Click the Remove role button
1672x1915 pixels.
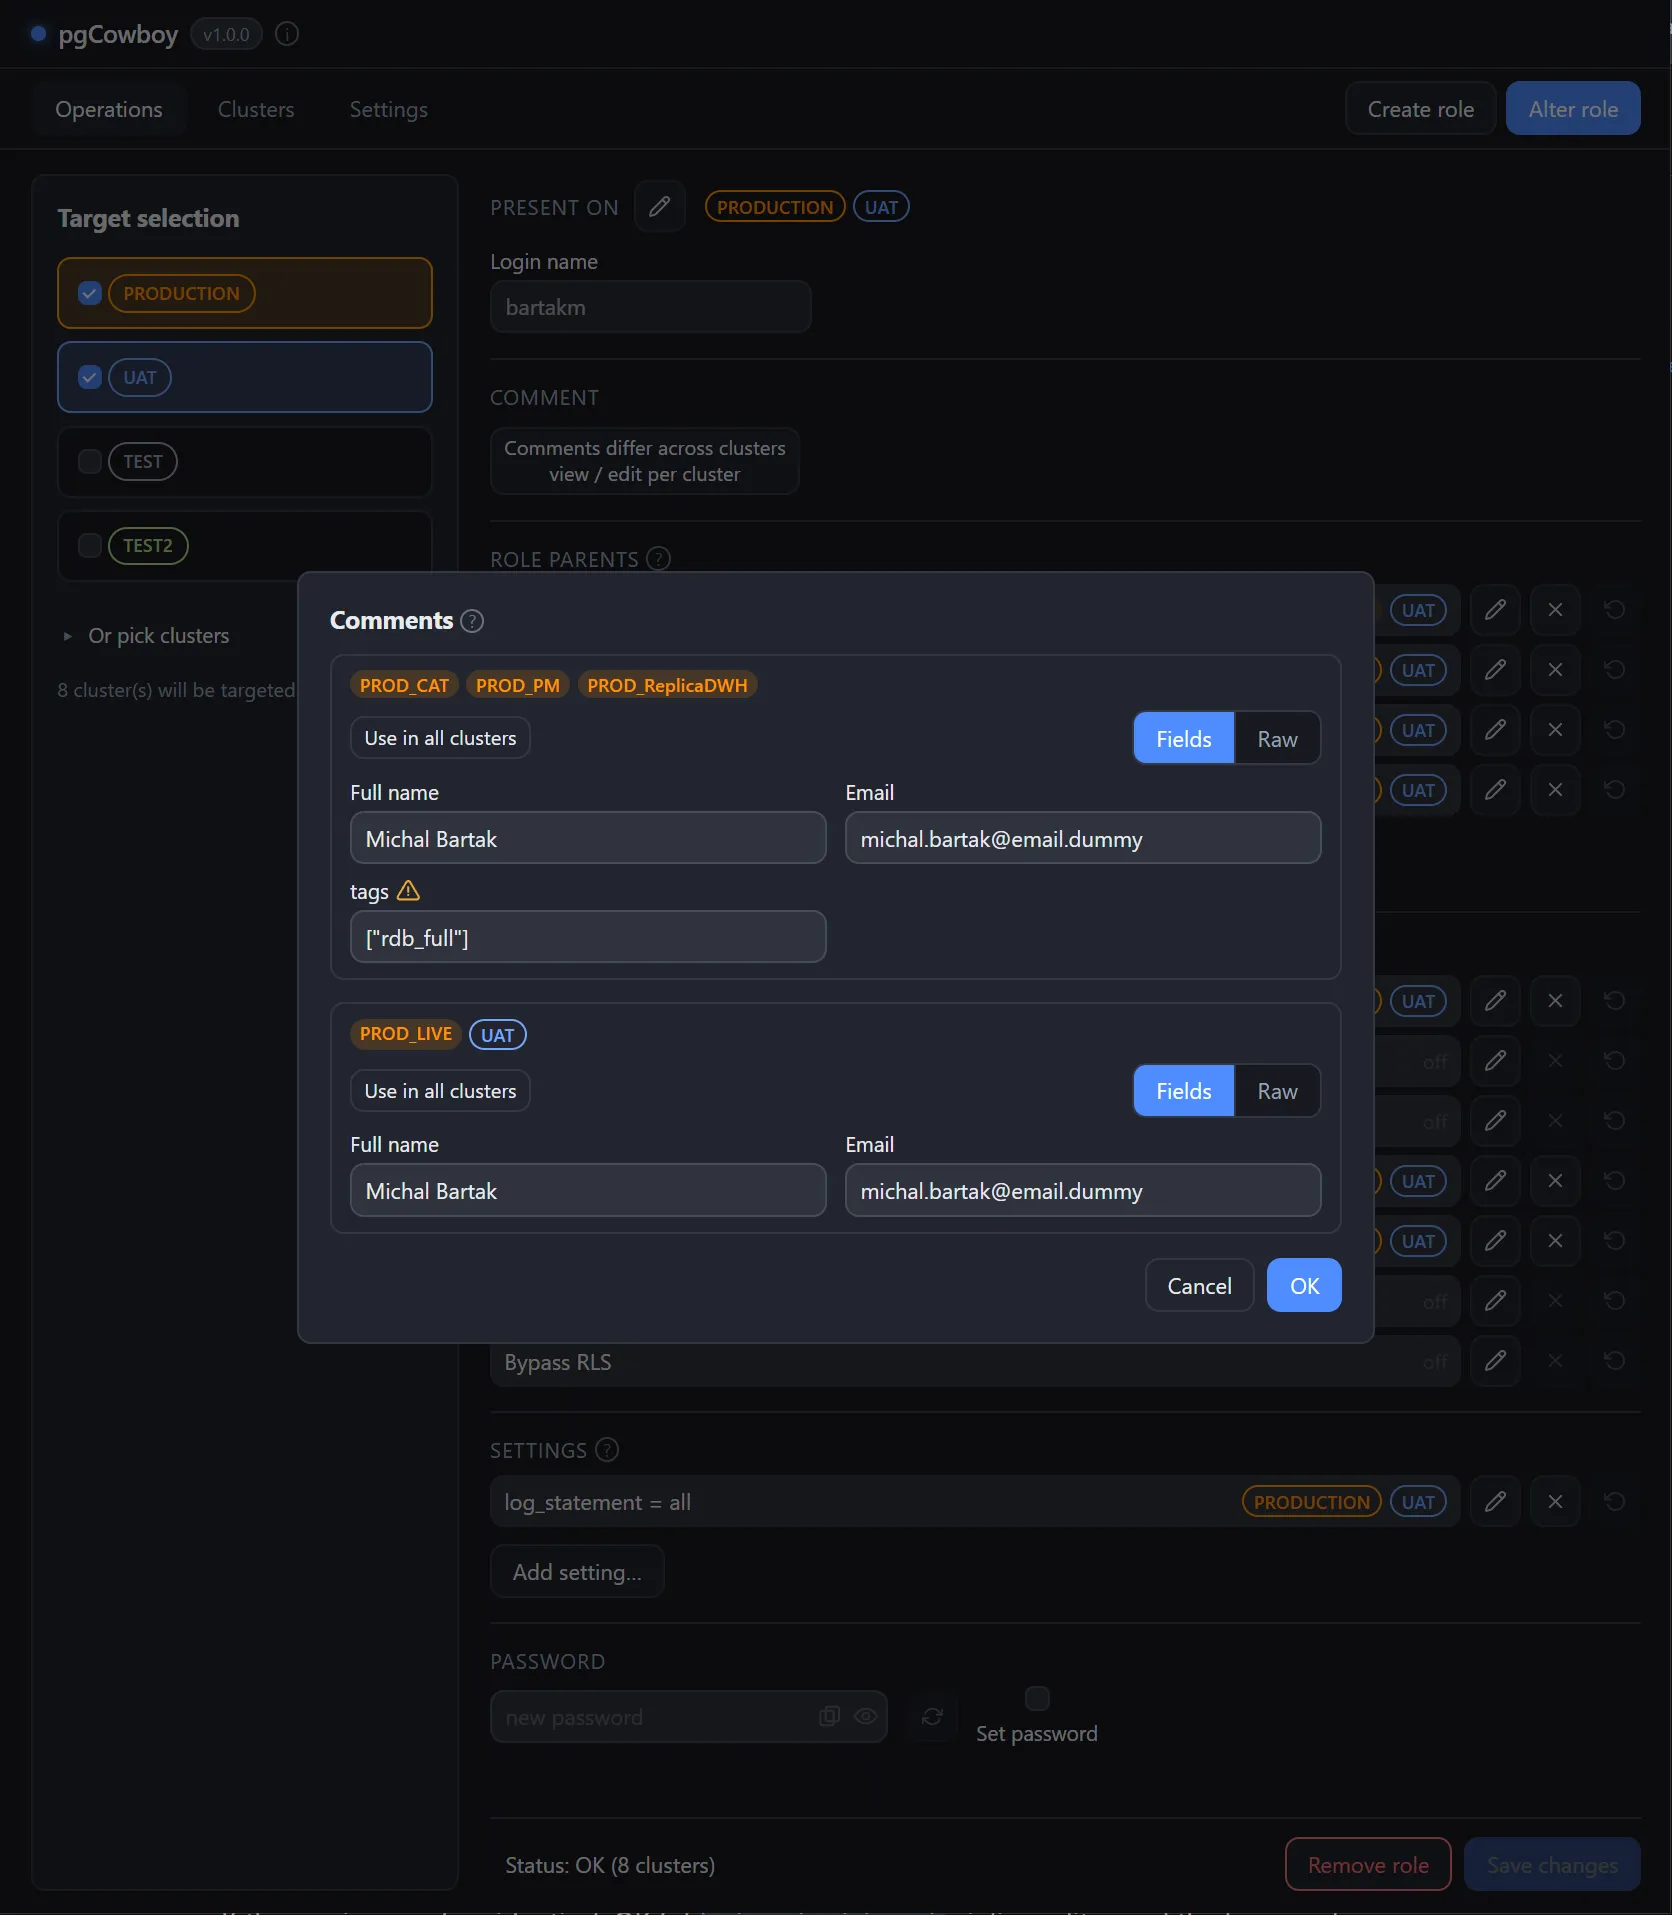coord(1368,1864)
